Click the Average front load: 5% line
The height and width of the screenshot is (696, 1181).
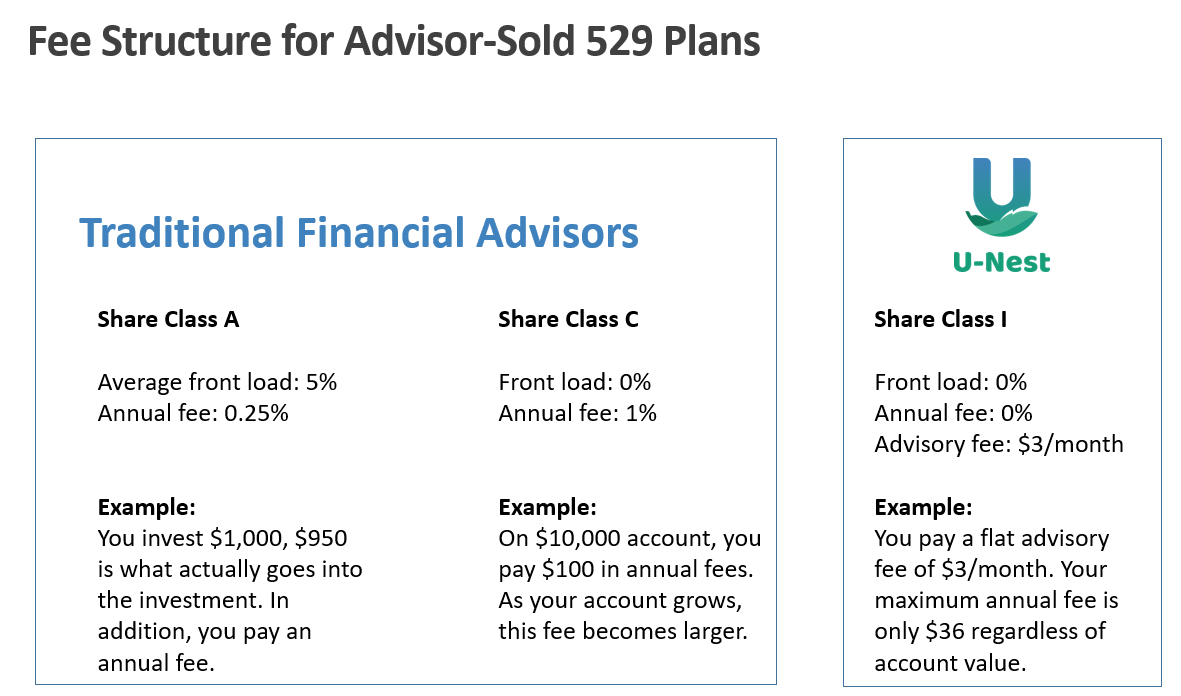(x=217, y=382)
